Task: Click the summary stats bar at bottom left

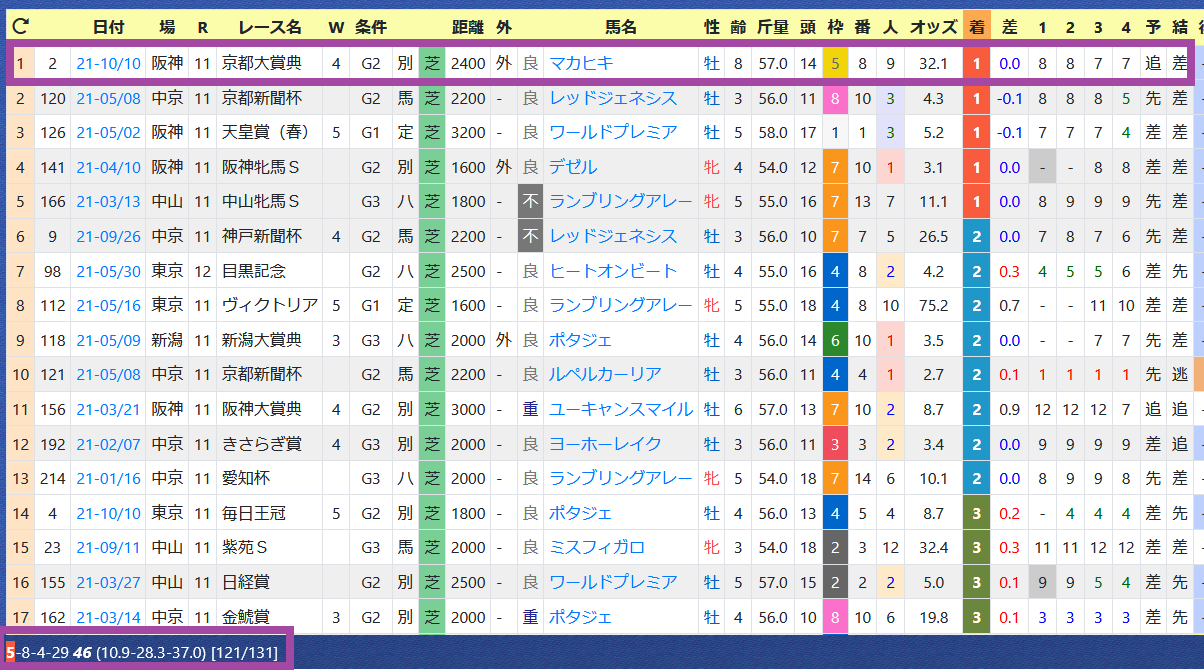Action: click(147, 652)
